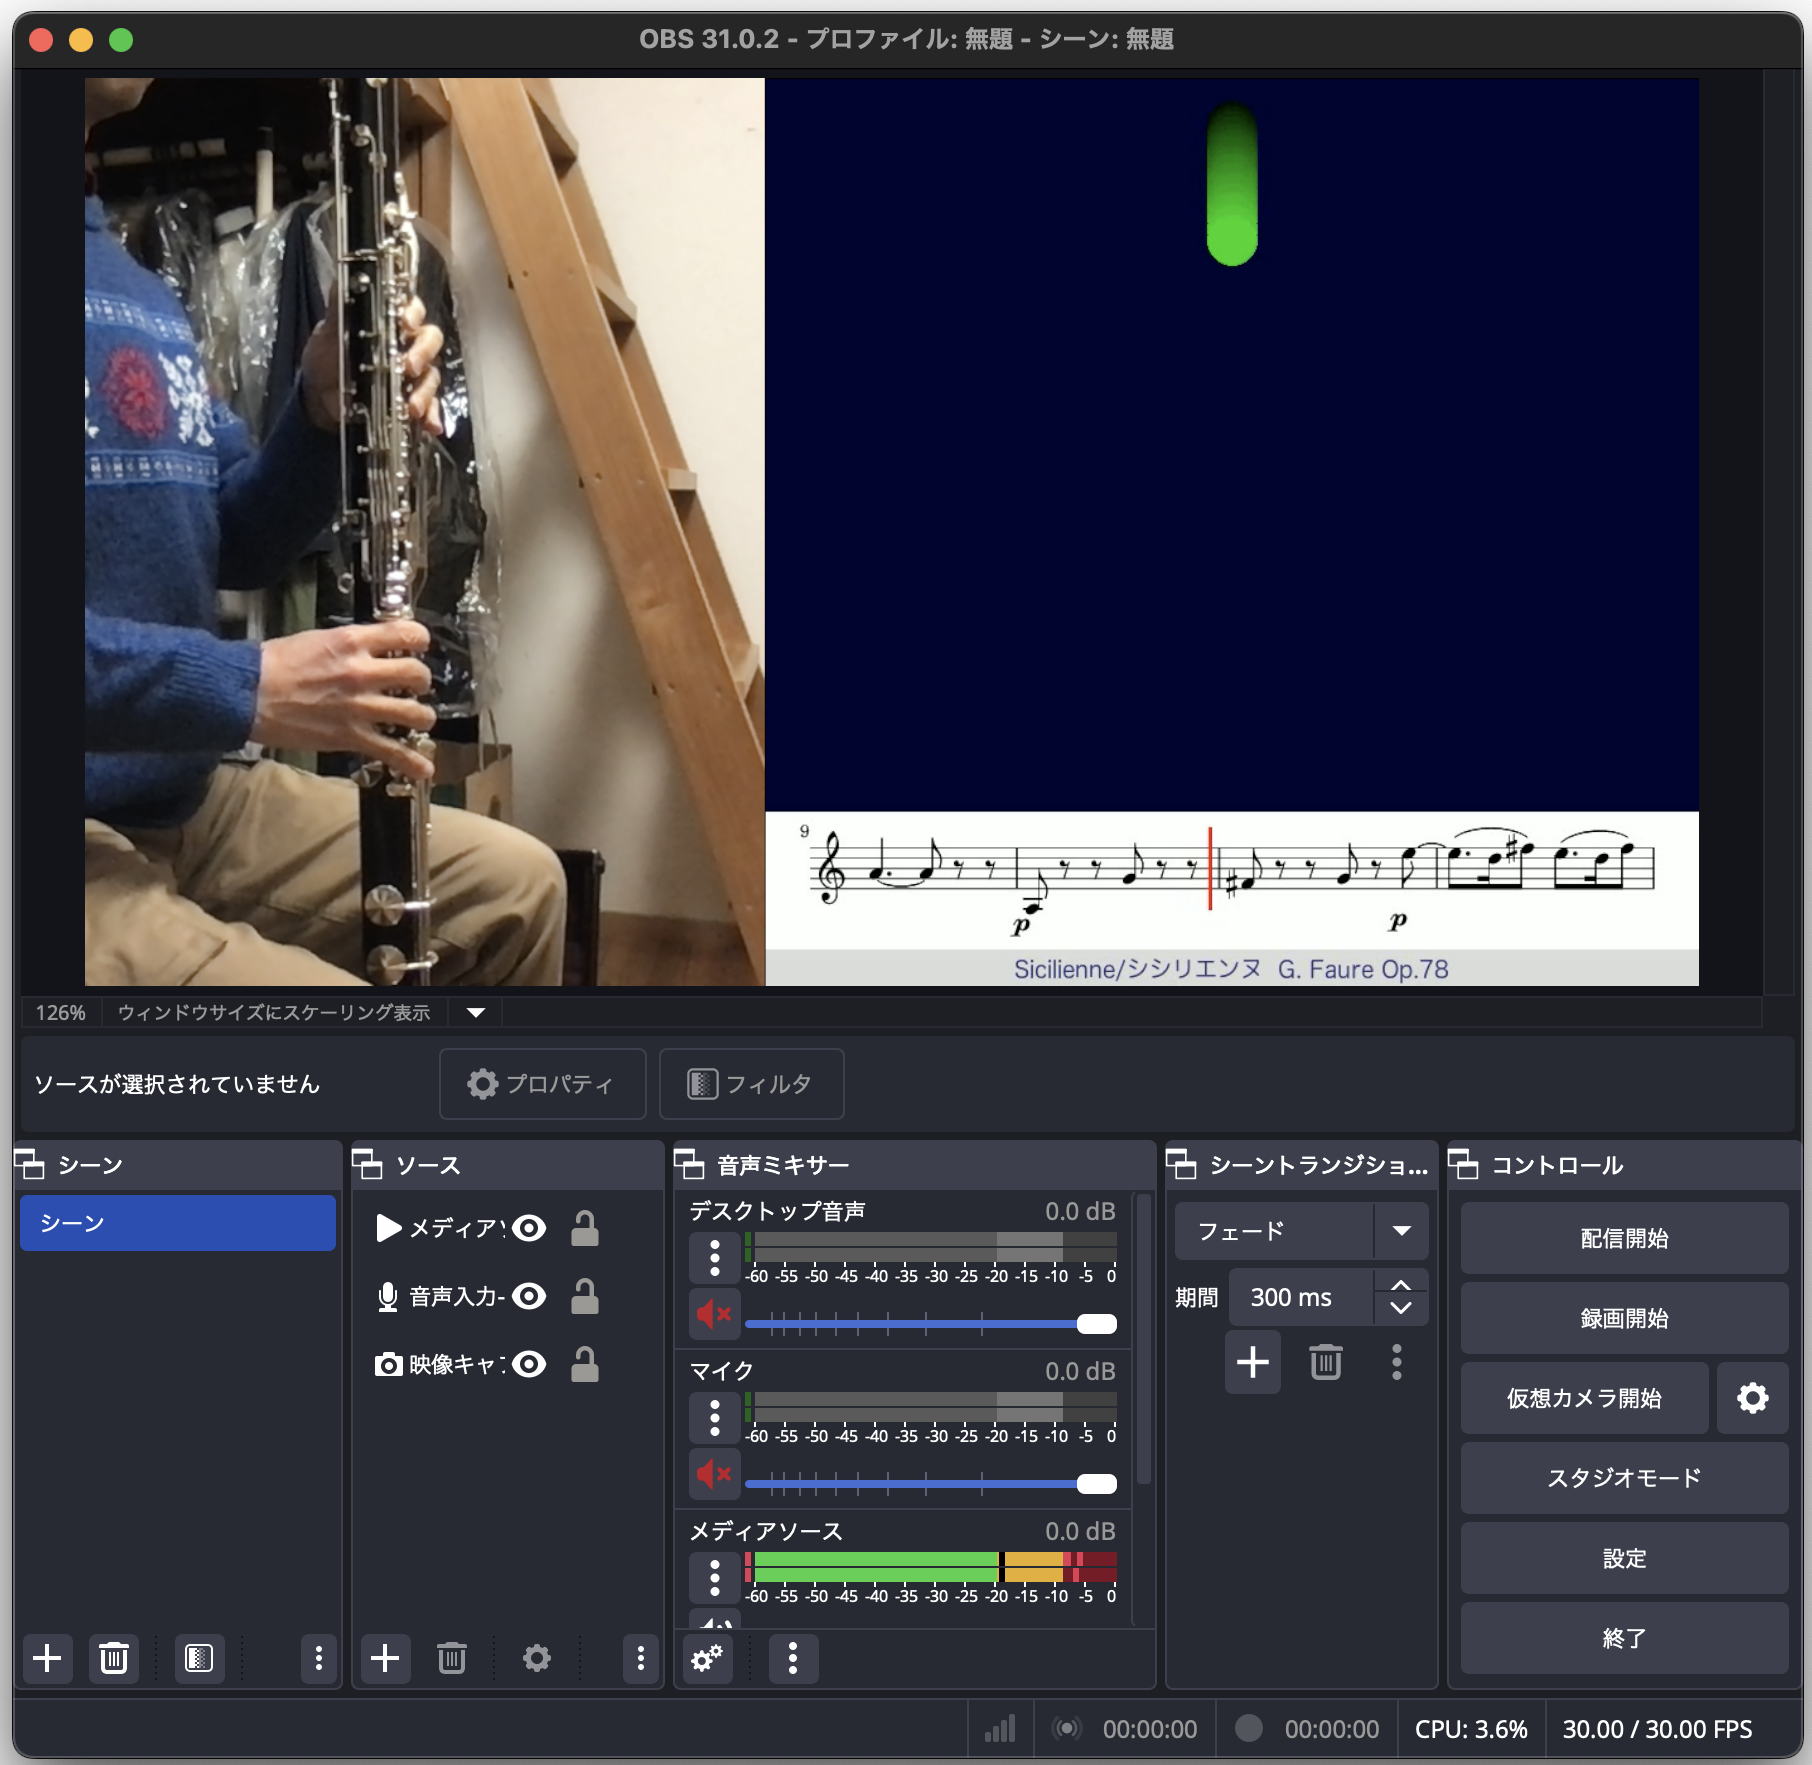
Task: Click the remove scene trash icon
Action: pos(114,1658)
